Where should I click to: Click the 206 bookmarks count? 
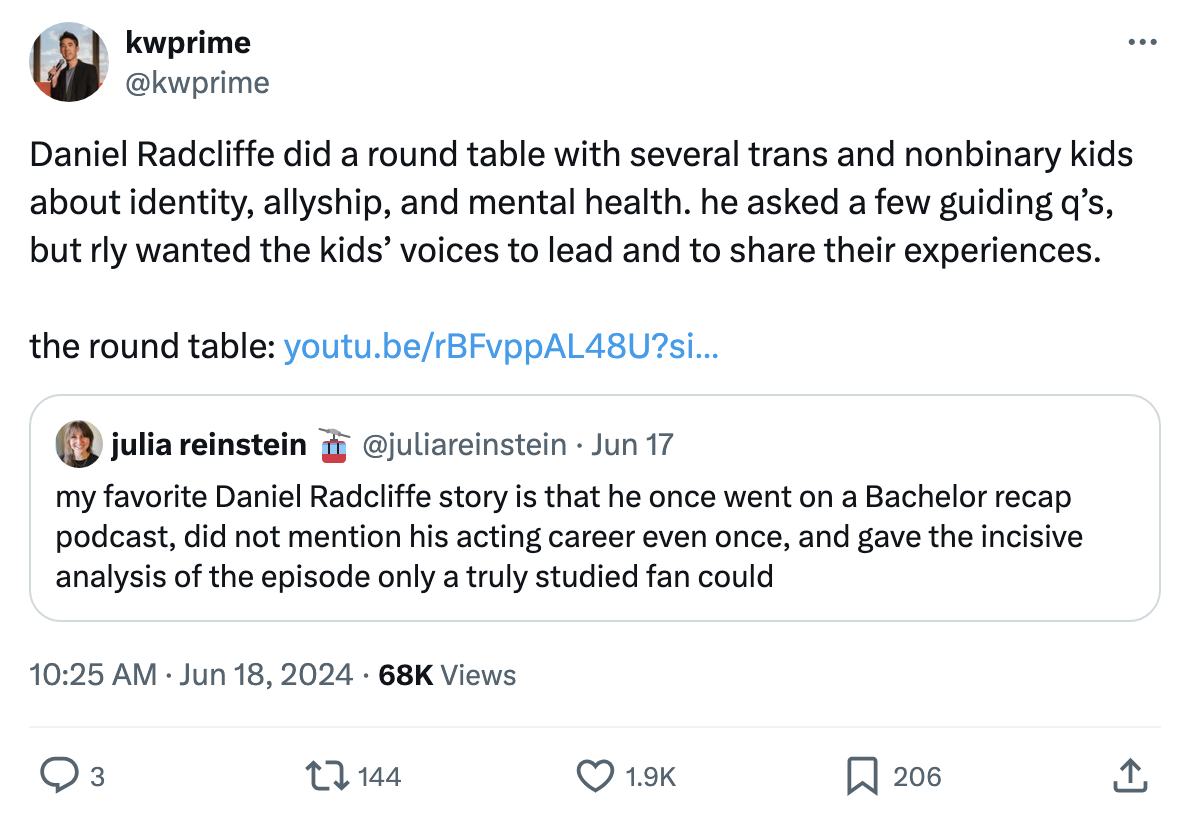917,776
